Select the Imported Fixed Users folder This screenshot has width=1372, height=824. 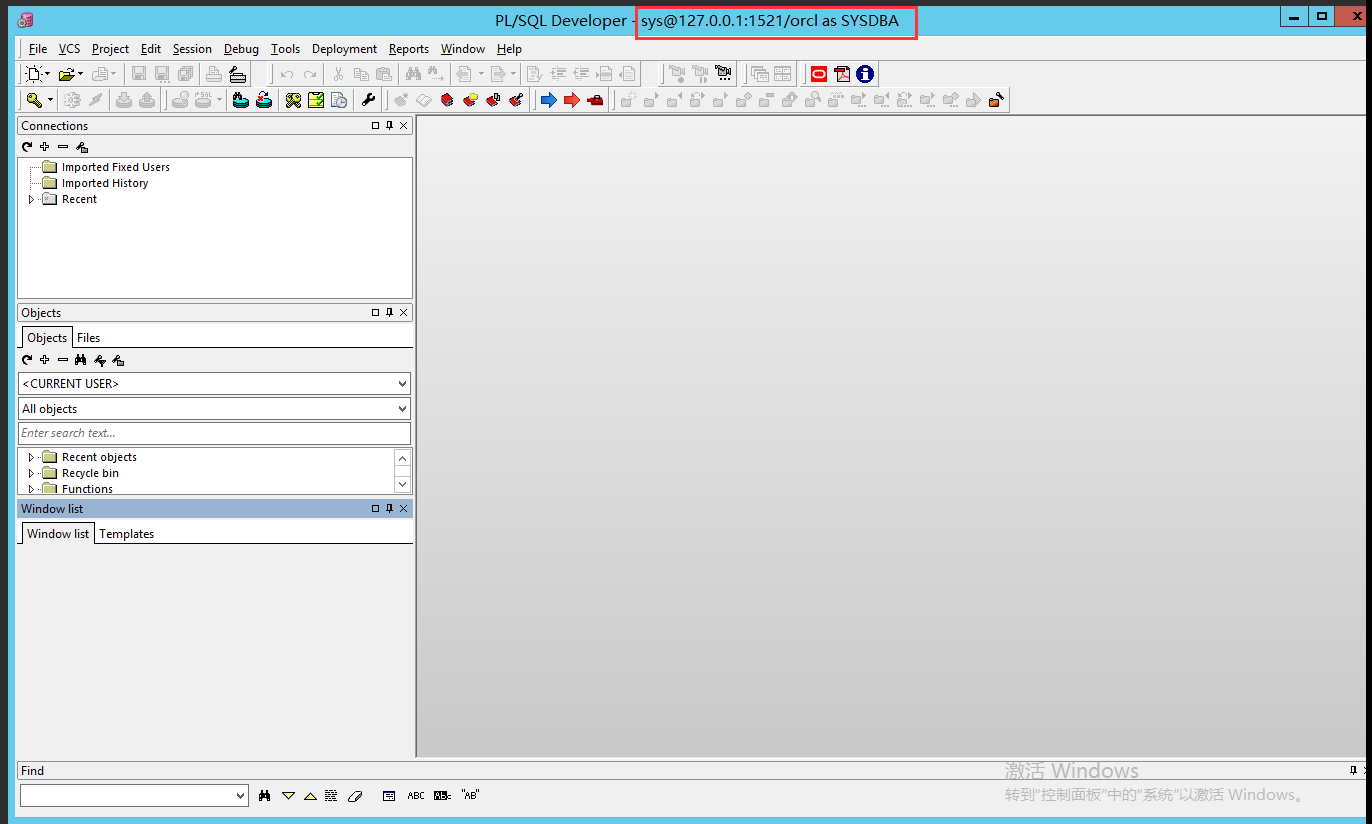pos(116,168)
